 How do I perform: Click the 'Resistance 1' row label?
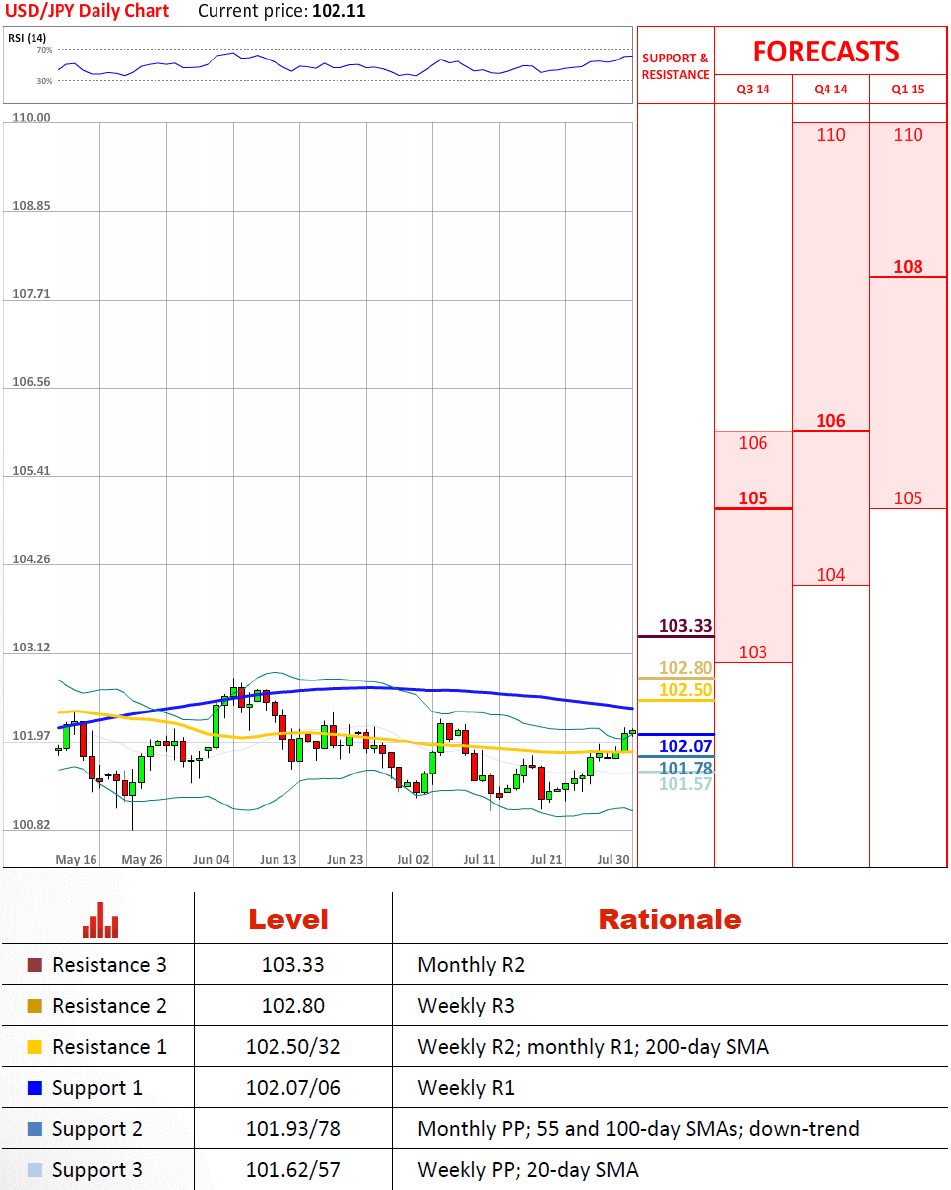[x=109, y=1047]
